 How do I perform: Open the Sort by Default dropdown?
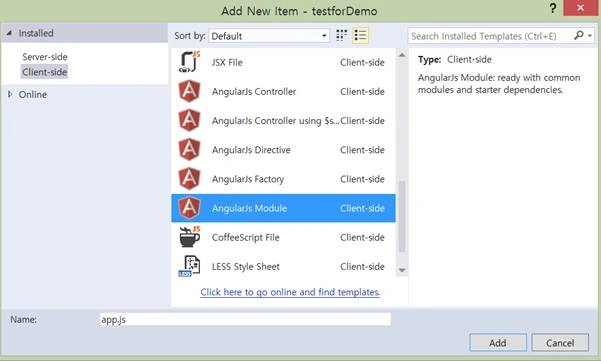coord(269,36)
